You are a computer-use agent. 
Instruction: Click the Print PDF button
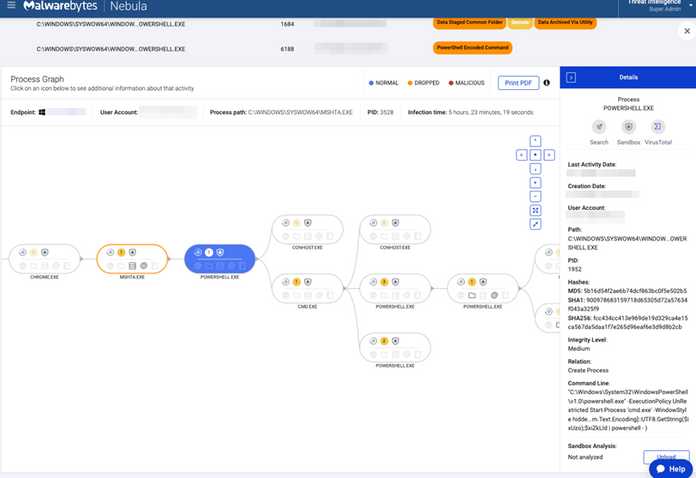pyautogui.click(x=518, y=83)
